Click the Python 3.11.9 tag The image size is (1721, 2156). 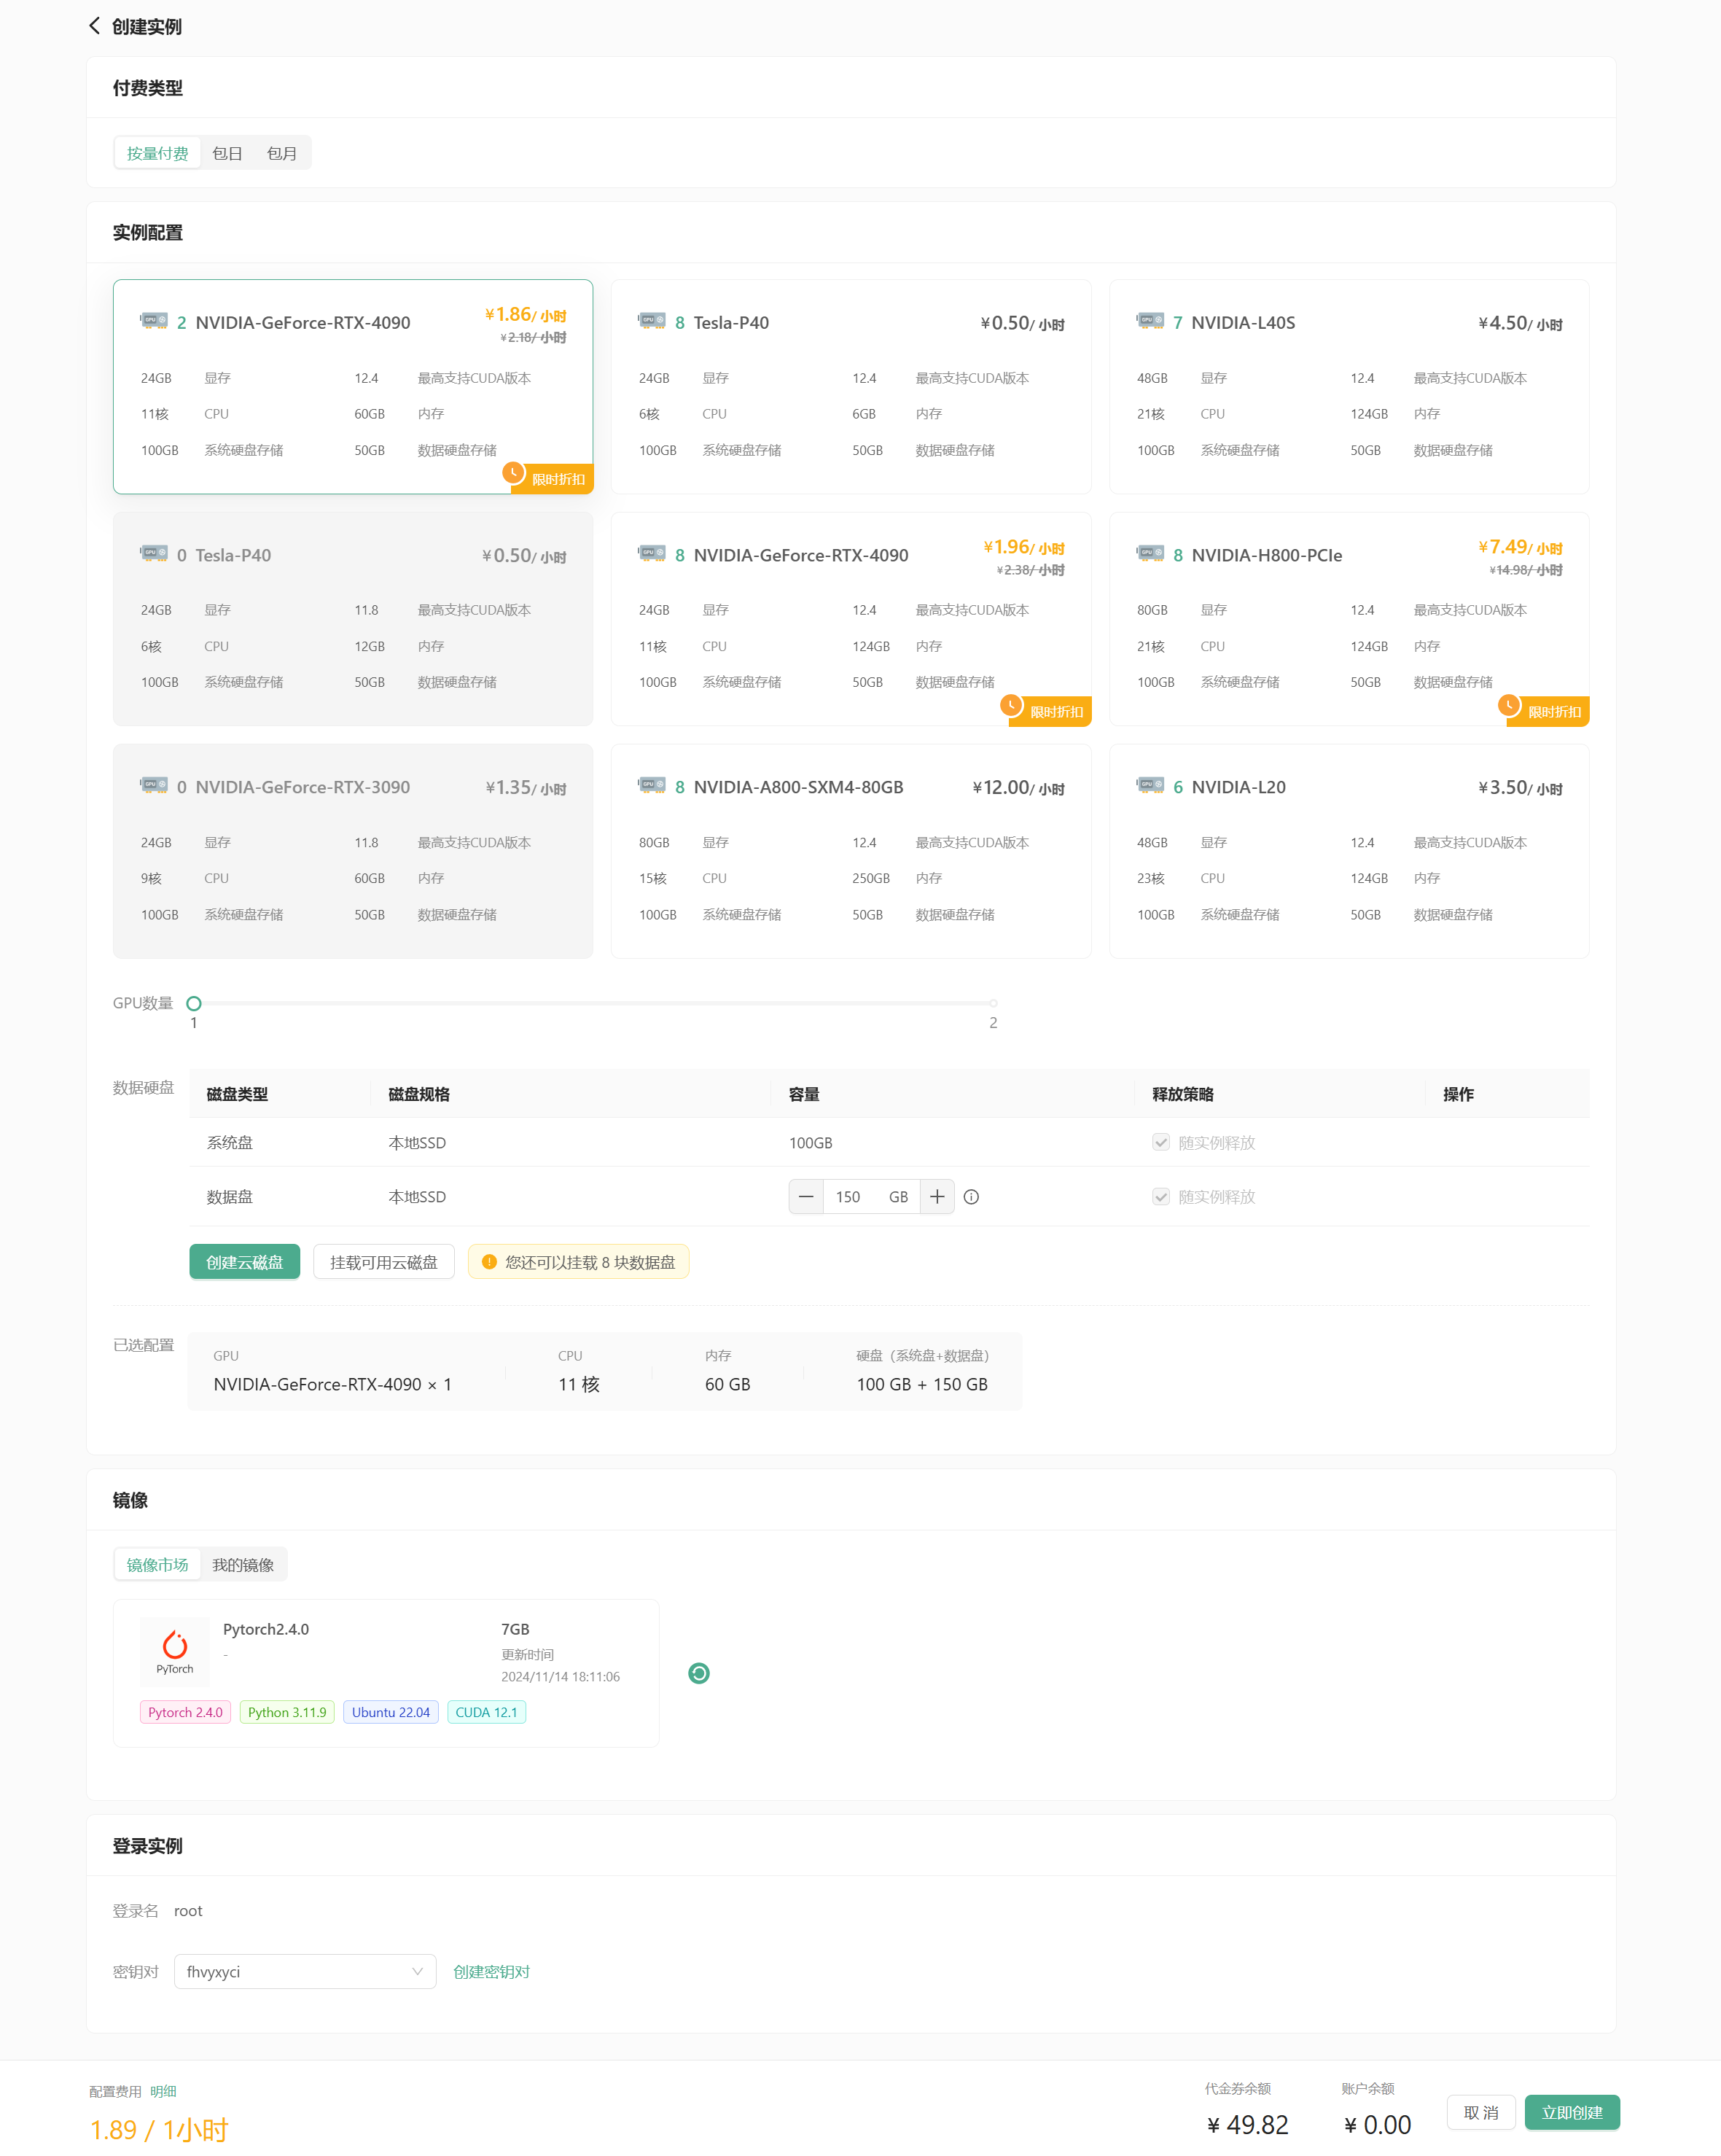point(287,1712)
